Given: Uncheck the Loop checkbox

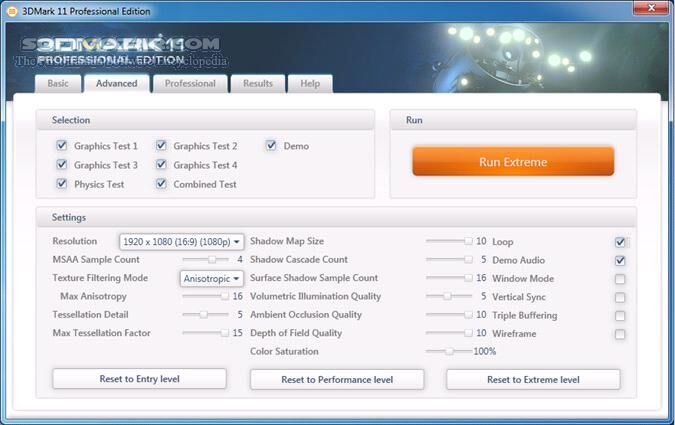Looking at the screenshot, I should [620, 242].
